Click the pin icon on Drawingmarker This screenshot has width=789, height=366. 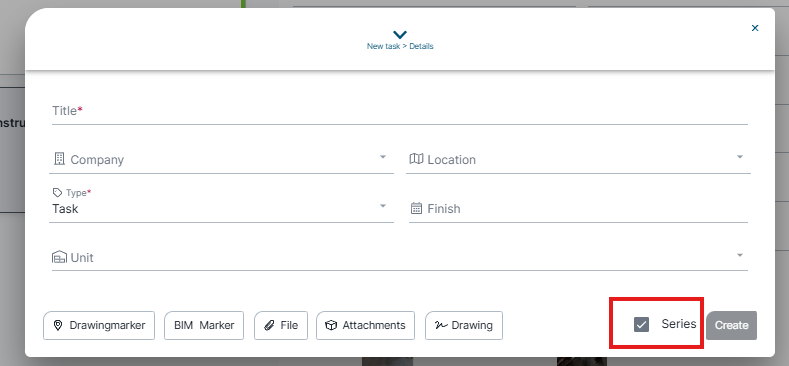click(58, 325)
